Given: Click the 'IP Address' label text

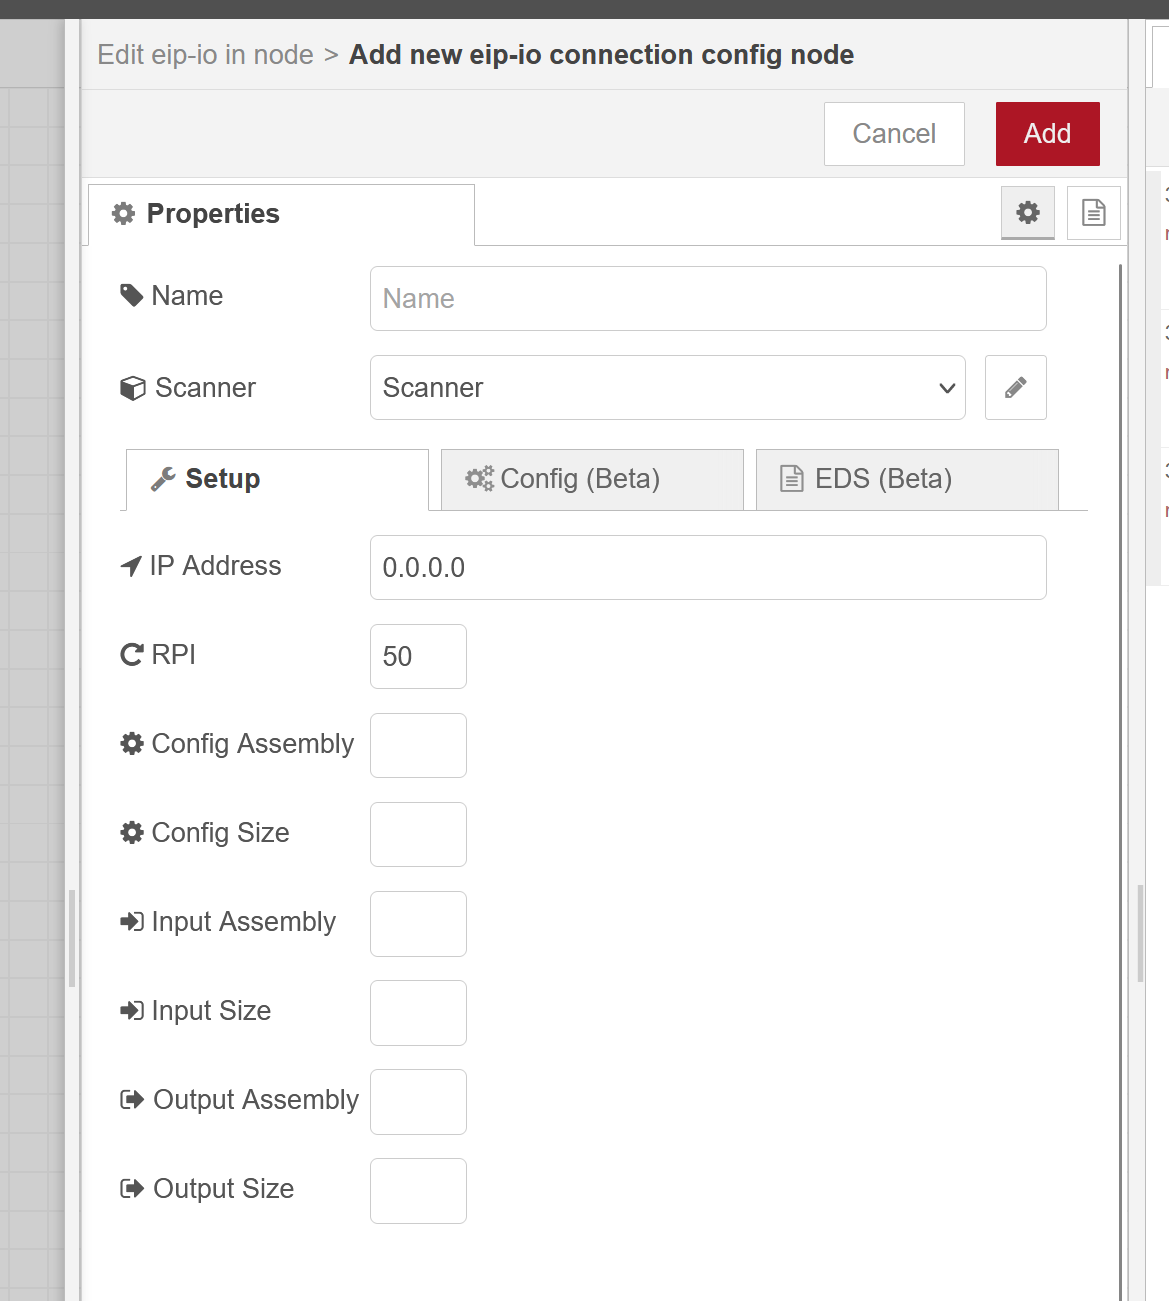Looking at the screenshot, I should (x=216, y=566).
